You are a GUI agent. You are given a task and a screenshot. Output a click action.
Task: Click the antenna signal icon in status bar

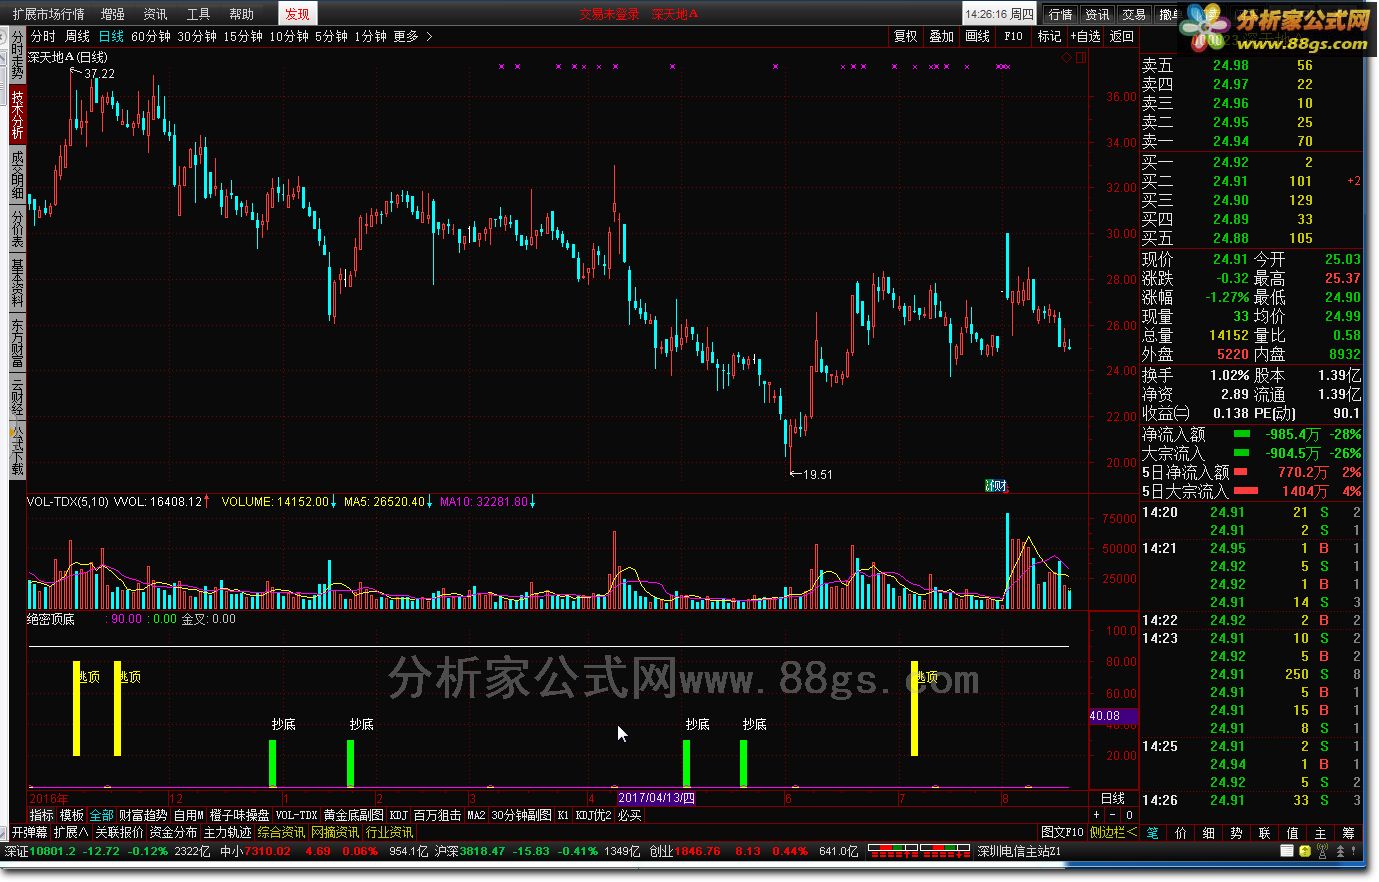pos(1322,851)
